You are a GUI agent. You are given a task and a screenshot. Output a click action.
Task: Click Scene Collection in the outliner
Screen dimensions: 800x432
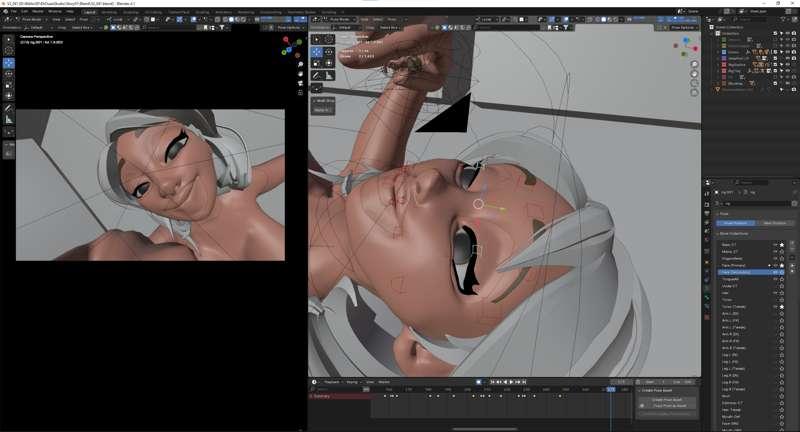(x=729, y=27)
